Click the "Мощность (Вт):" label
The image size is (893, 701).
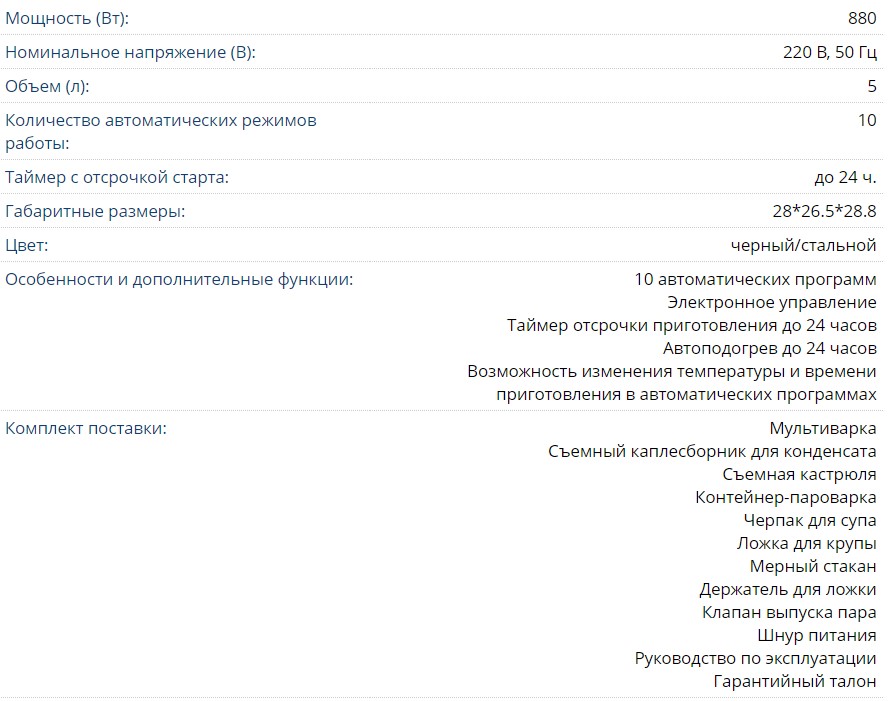pos(67,19)
